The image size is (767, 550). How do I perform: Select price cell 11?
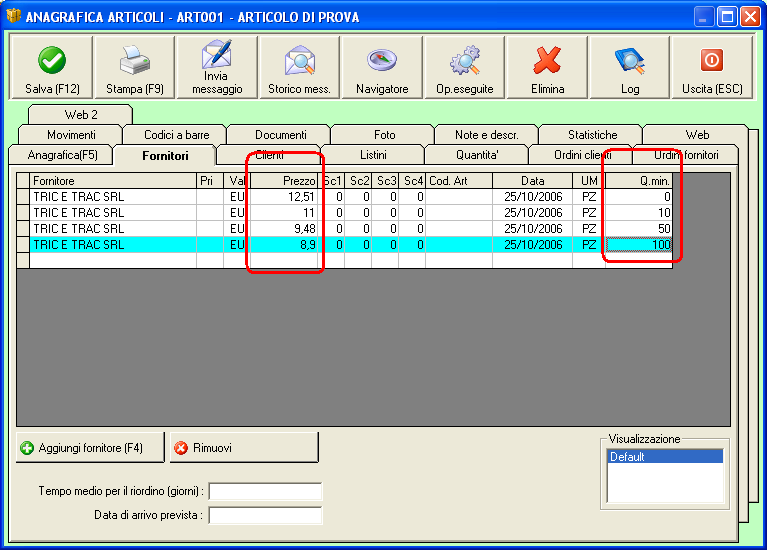[284, 213]
